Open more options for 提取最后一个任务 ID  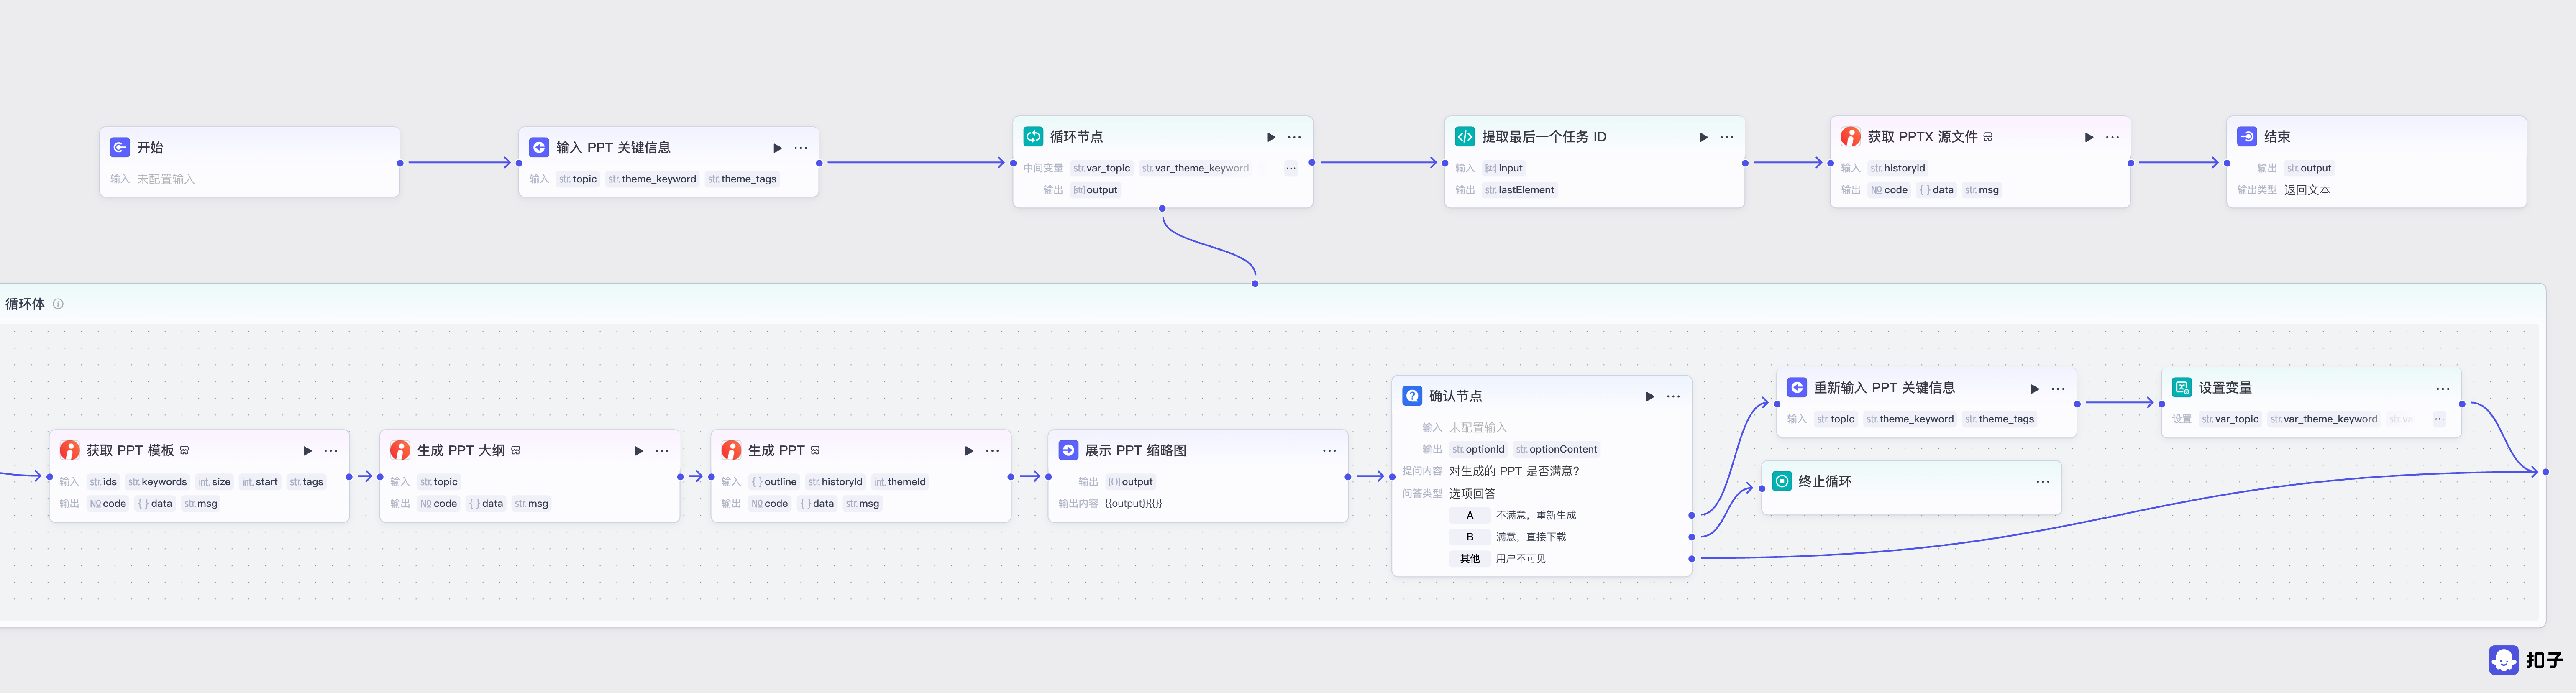[1727, 137]
